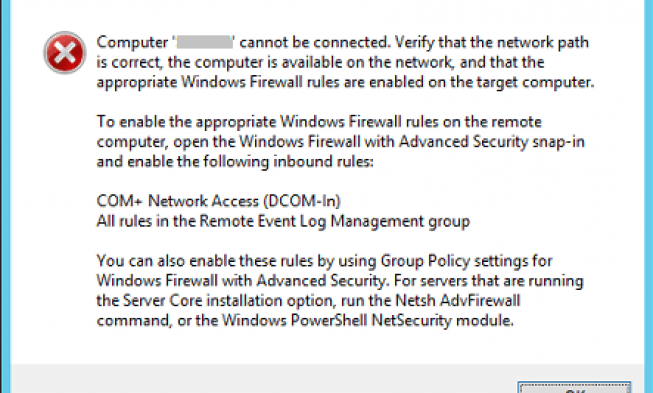
Task: Click 'All rules in the Remote Event Log Management group'
Action: click(283, 221)
